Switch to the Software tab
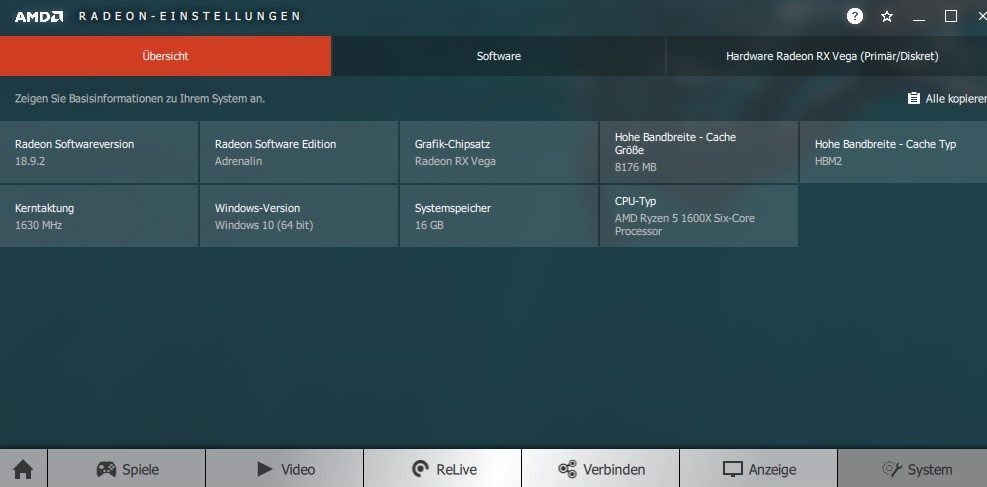 click(499, 56)
